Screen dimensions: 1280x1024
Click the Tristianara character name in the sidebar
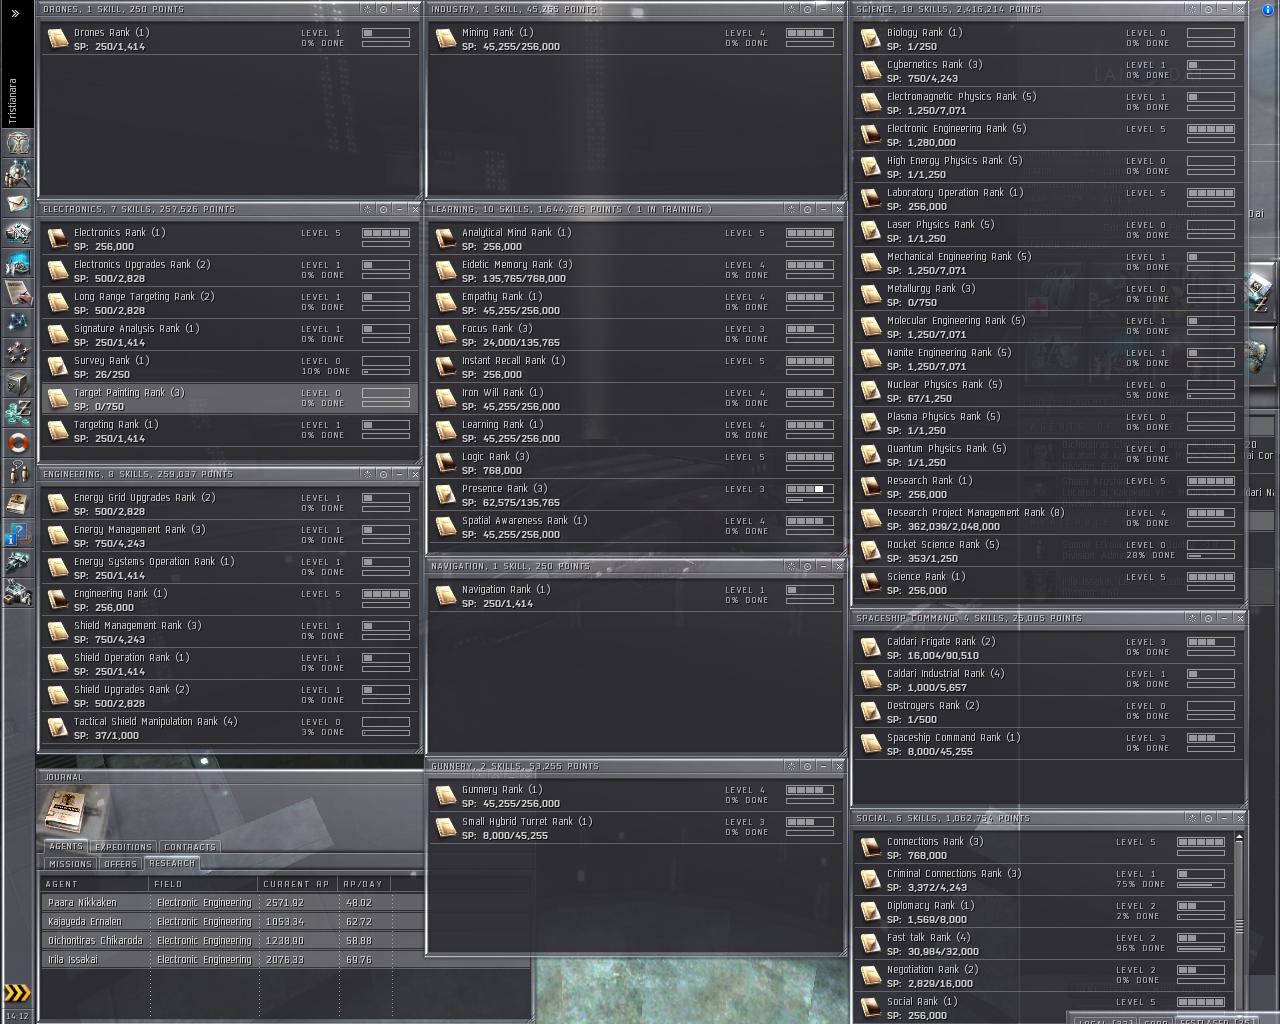tap(13, 100)
